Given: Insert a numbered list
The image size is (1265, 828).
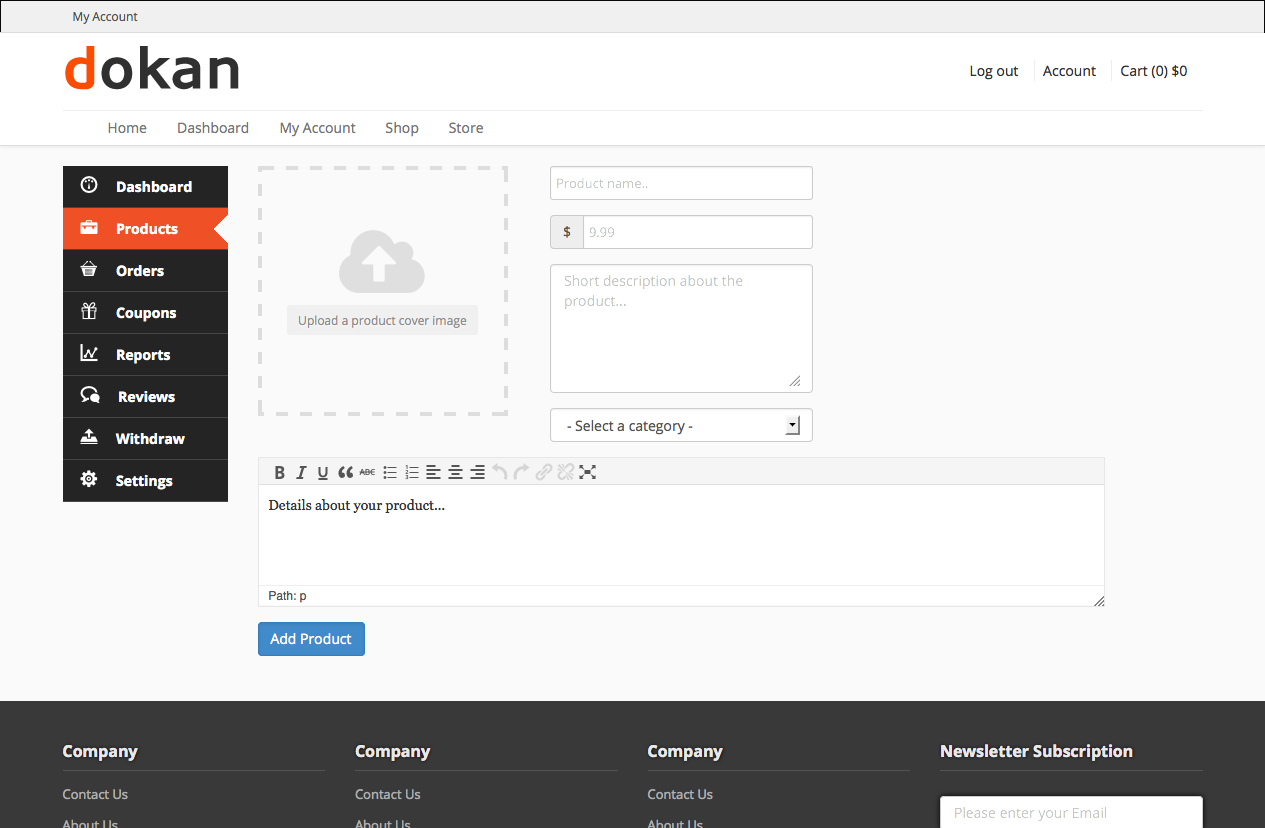Looking at the screenshot, I should [412, 472].
